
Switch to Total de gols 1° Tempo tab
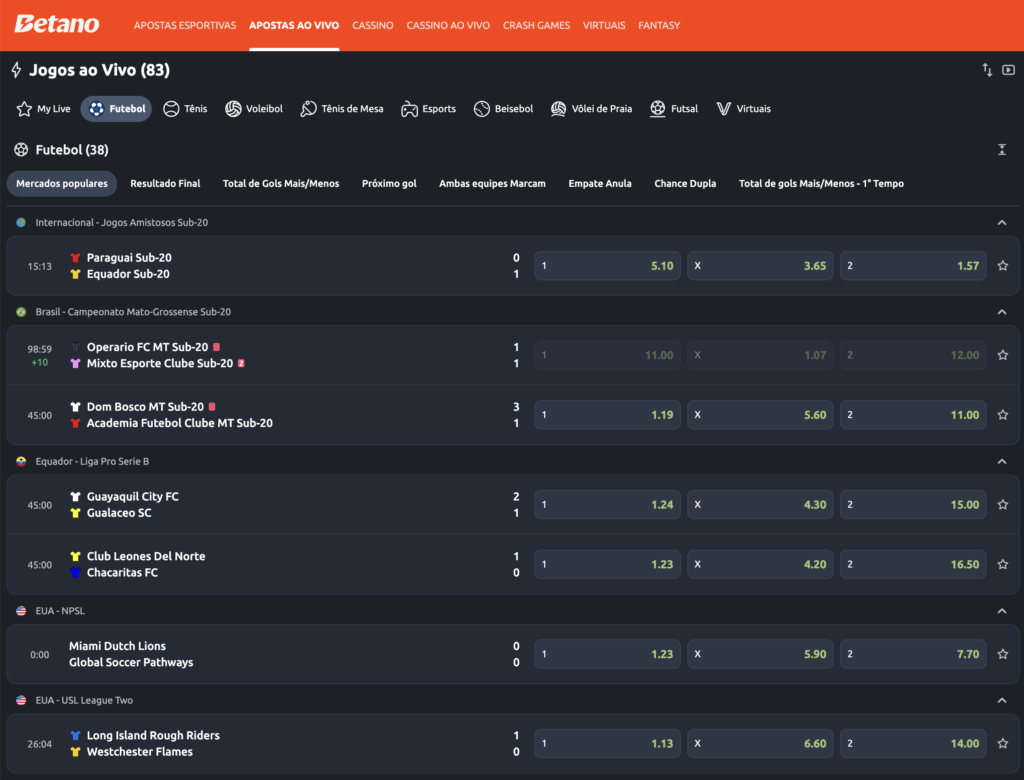coord(821,184)
